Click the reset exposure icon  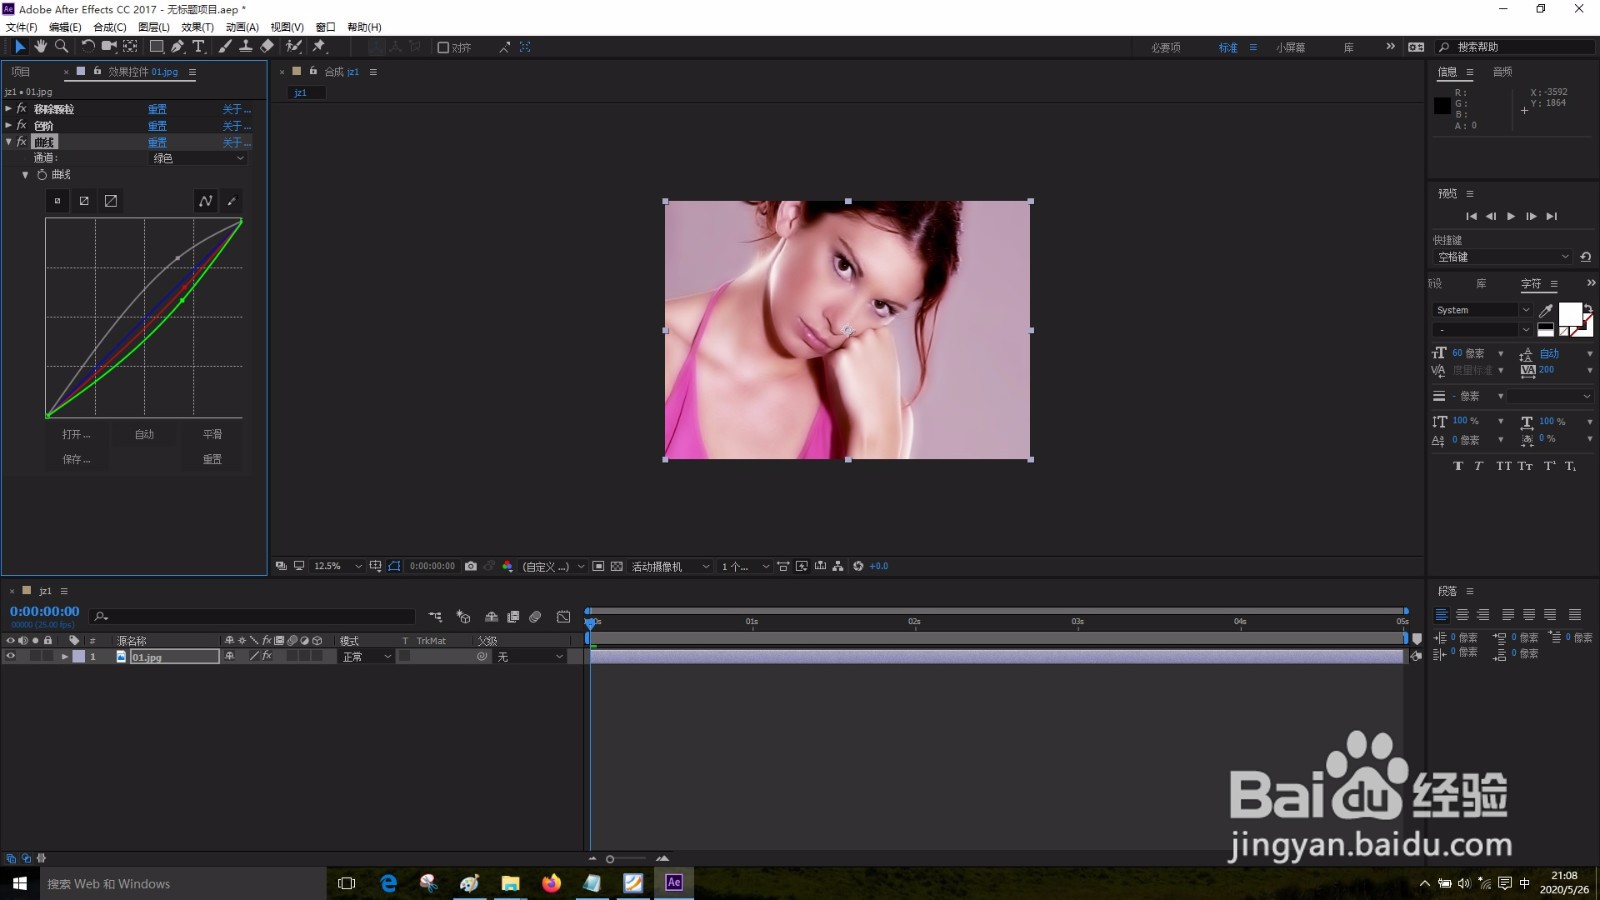pos(858,566)
